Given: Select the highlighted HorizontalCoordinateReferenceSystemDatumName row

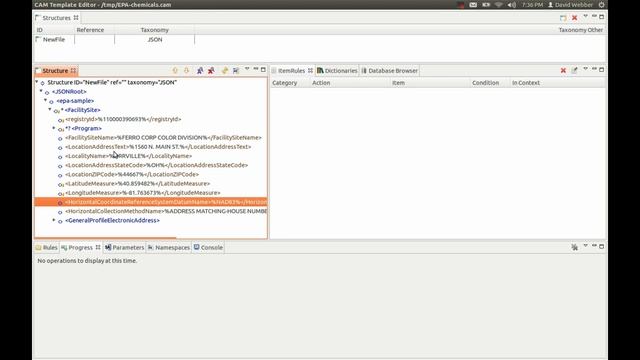Looking at the screenshot, I should click(151, 202).
